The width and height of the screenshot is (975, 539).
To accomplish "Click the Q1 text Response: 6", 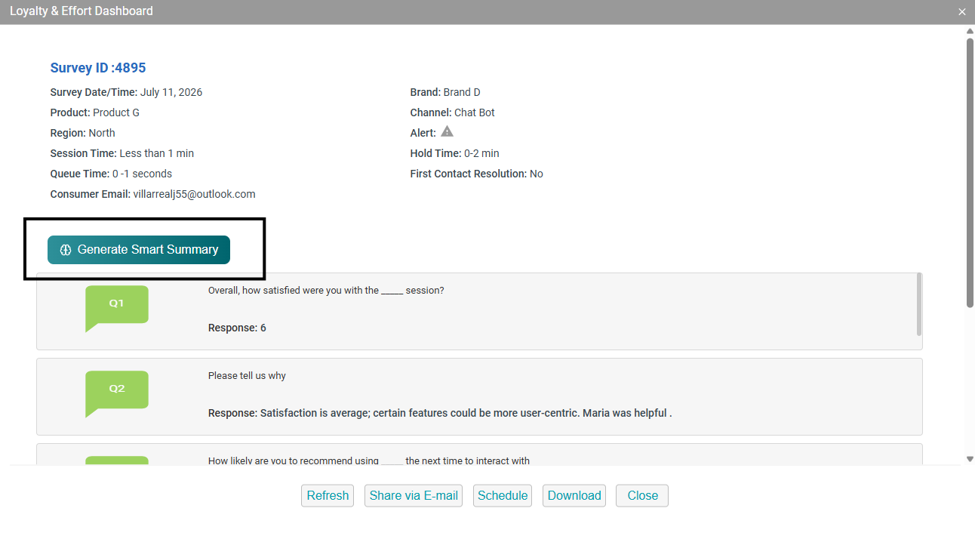I will tap(237, 328).
